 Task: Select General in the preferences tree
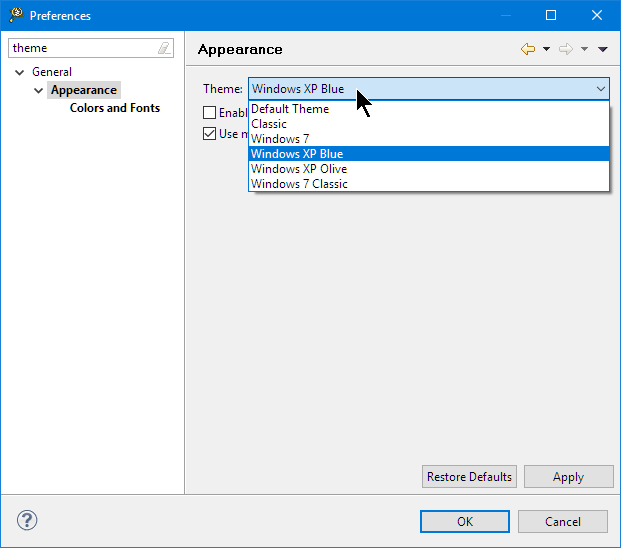[x=52, y=72]
